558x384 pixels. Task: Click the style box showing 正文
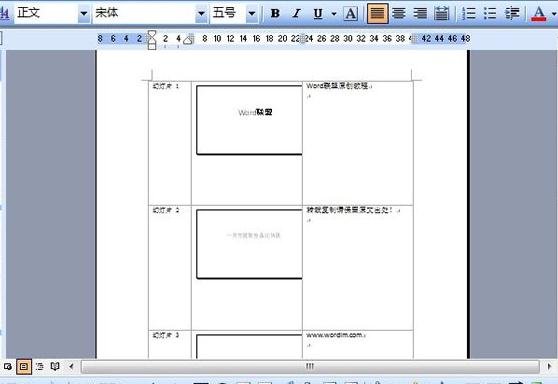pos(46,14)
